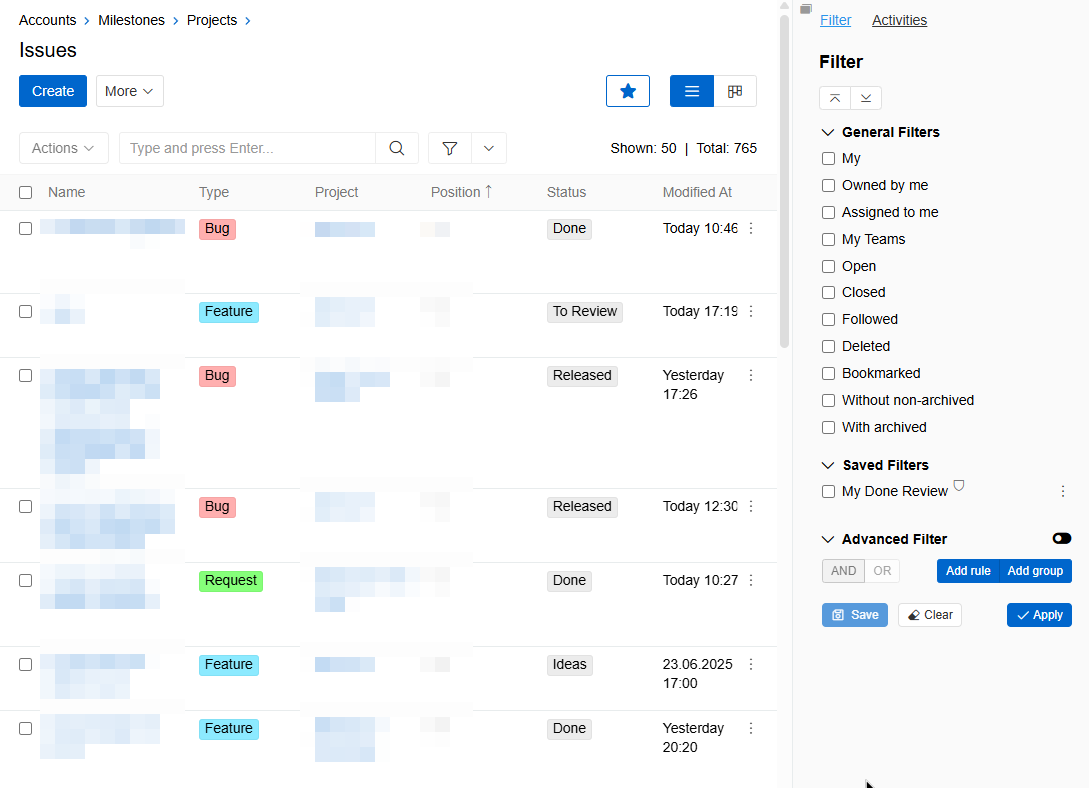Click the tag icon beside My Done Review
The height and width of the screenshot is (788, 1089).
[x=959, y=485]
